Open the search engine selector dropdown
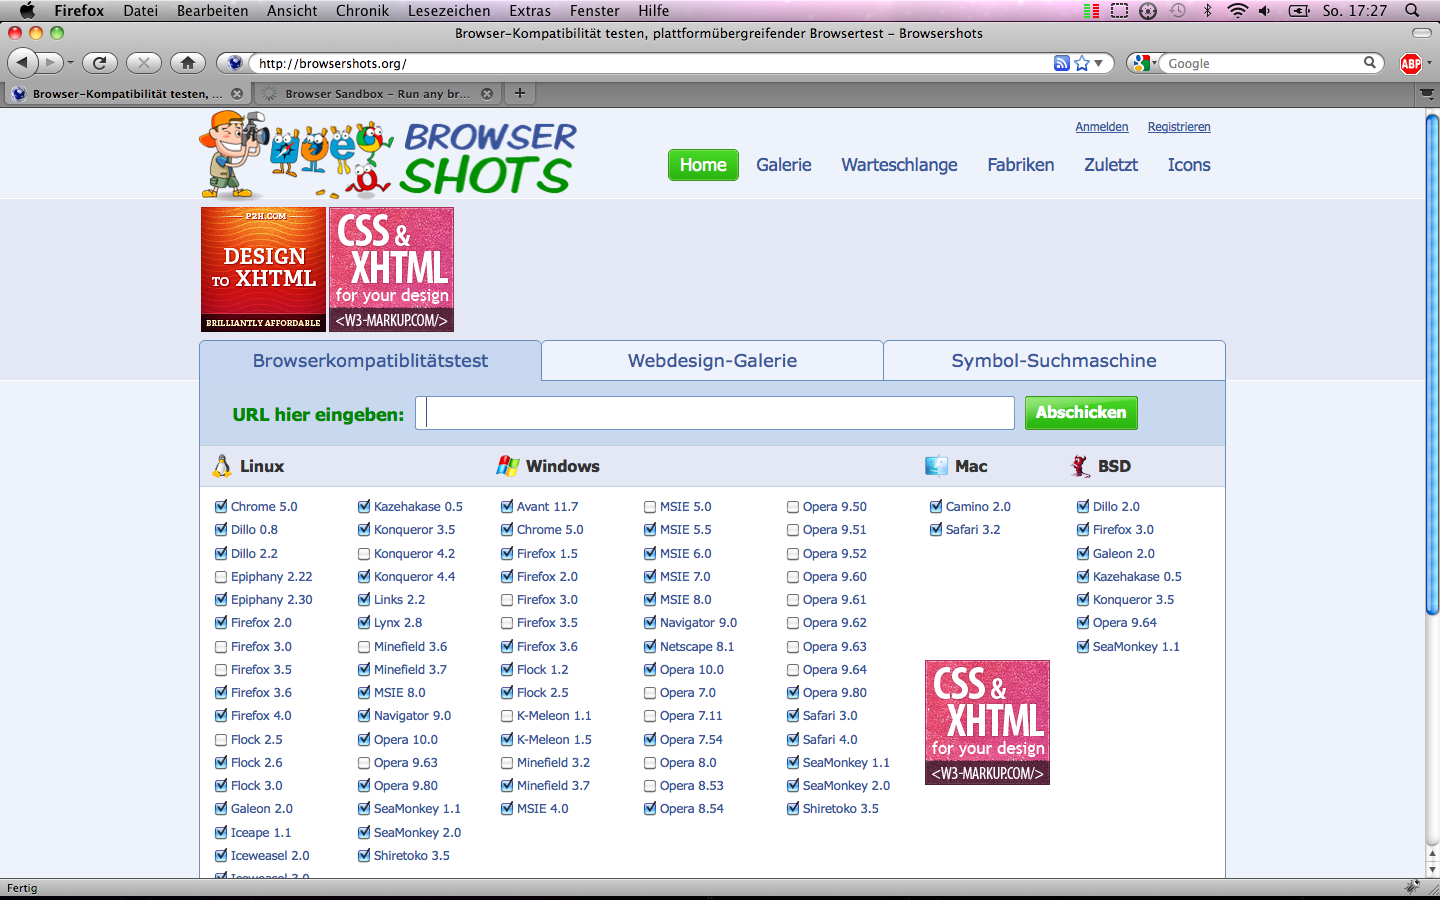The height and width of the screenshot is (900, 1440). (1144, 63)
